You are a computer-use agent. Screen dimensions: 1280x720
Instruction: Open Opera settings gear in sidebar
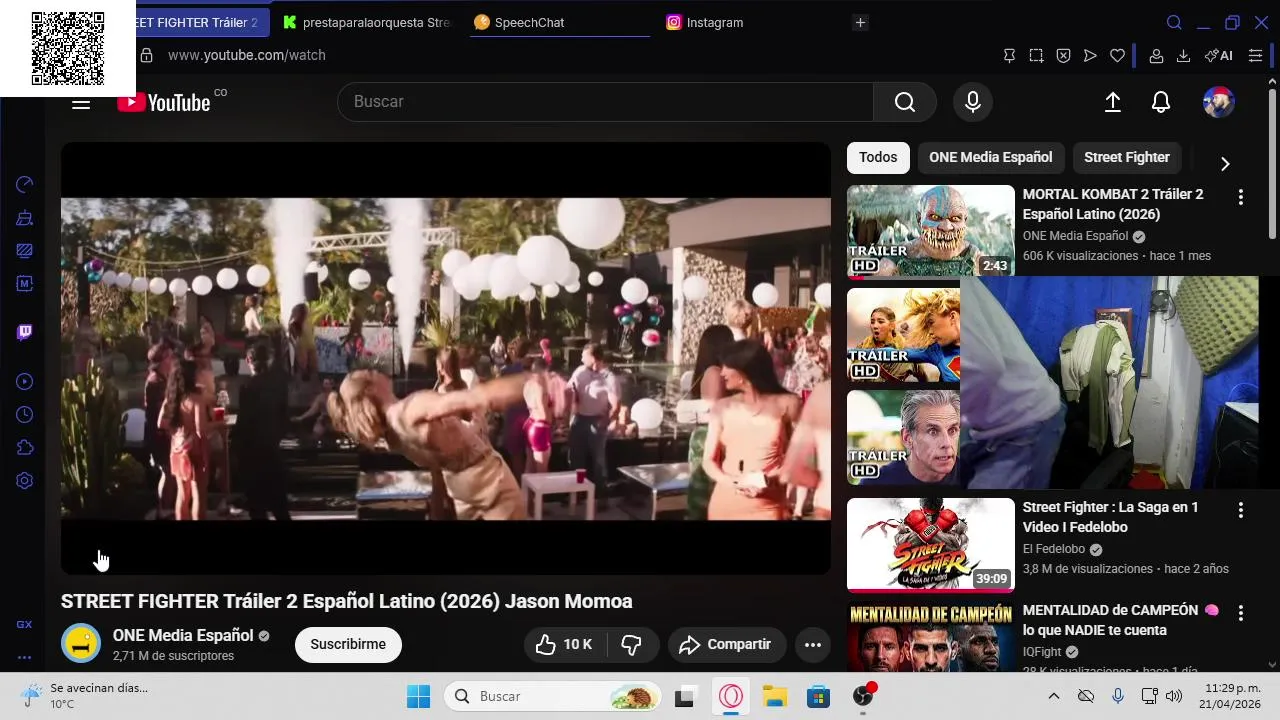tap(25, 480)
